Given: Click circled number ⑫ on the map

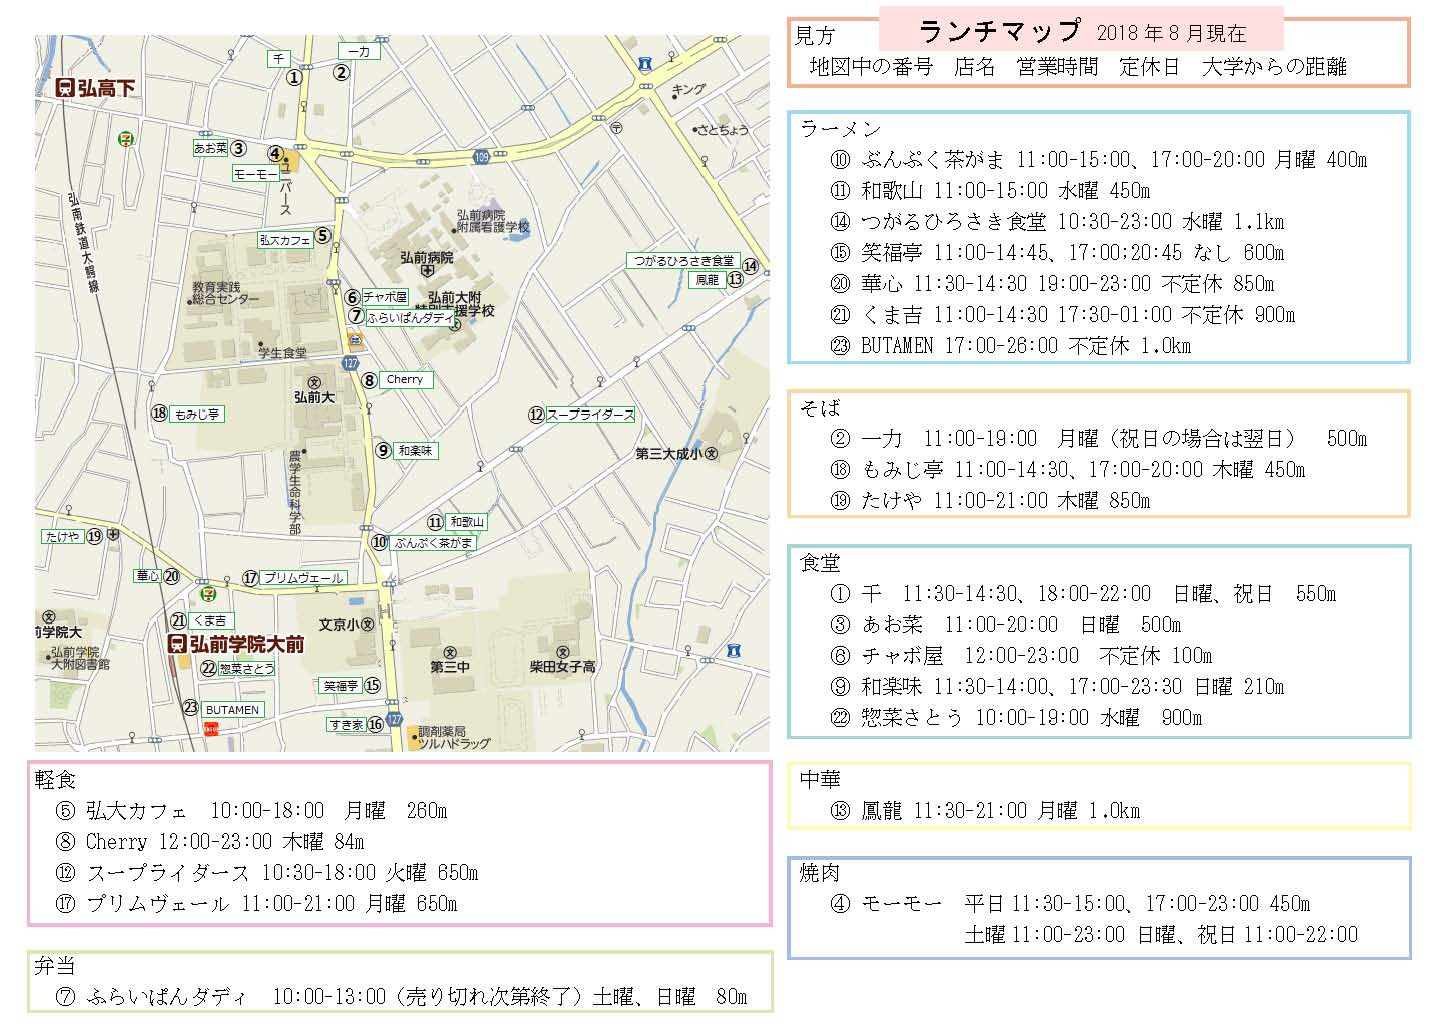Looking at the screenshot, I should (x=536, y=414).
